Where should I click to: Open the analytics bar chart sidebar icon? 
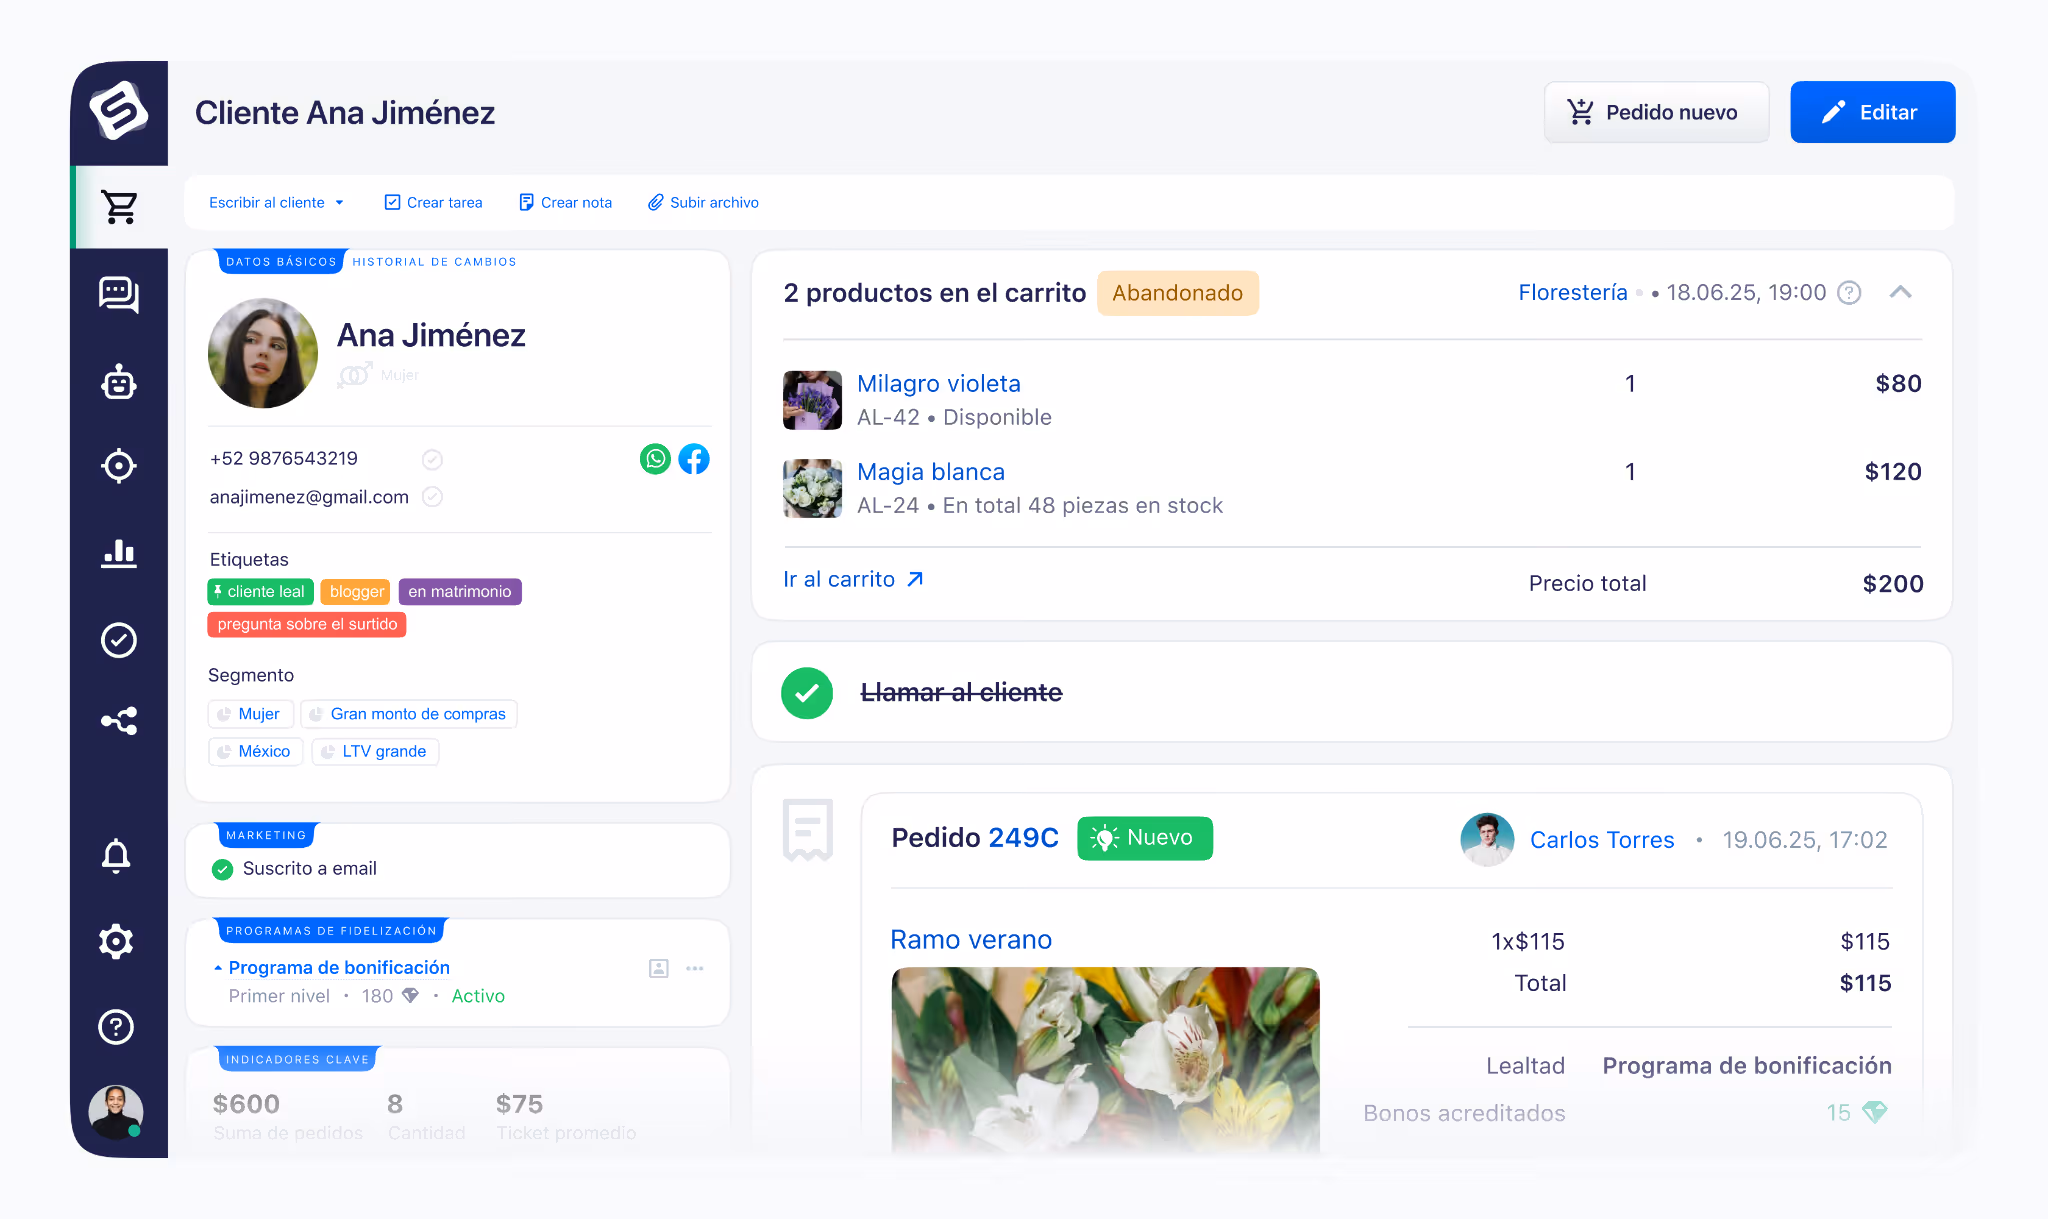[x=118, y=553]
